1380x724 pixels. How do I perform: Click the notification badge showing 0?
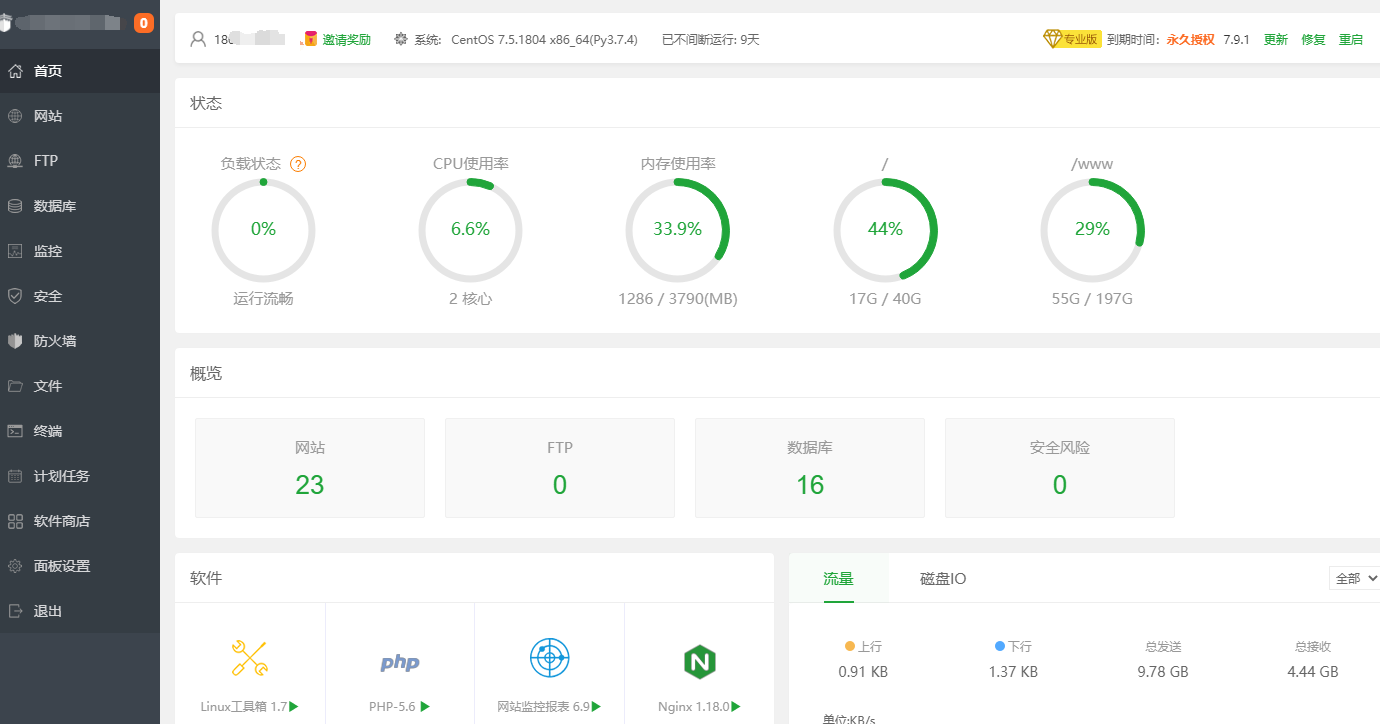pos(143,23)
